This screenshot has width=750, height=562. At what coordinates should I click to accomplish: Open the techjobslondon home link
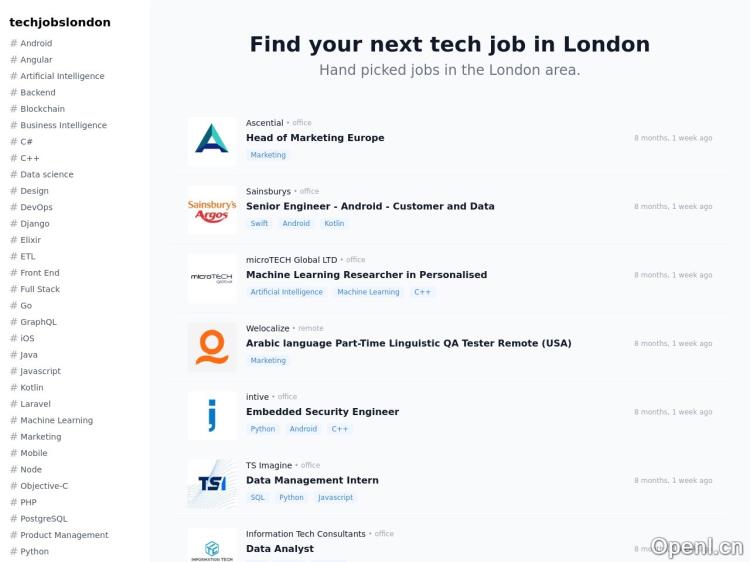pyautogui.click(x=60, y=22)
